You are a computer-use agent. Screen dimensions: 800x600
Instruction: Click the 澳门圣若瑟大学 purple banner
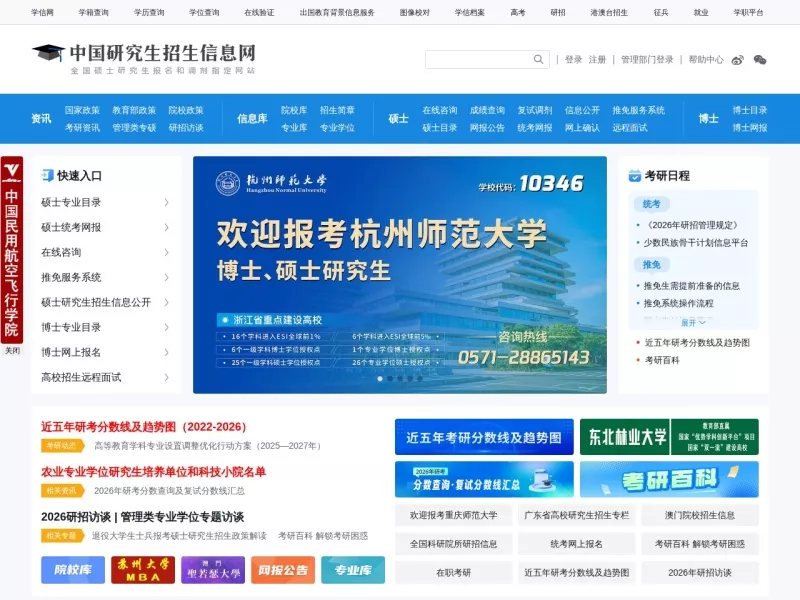click(213, 570)
